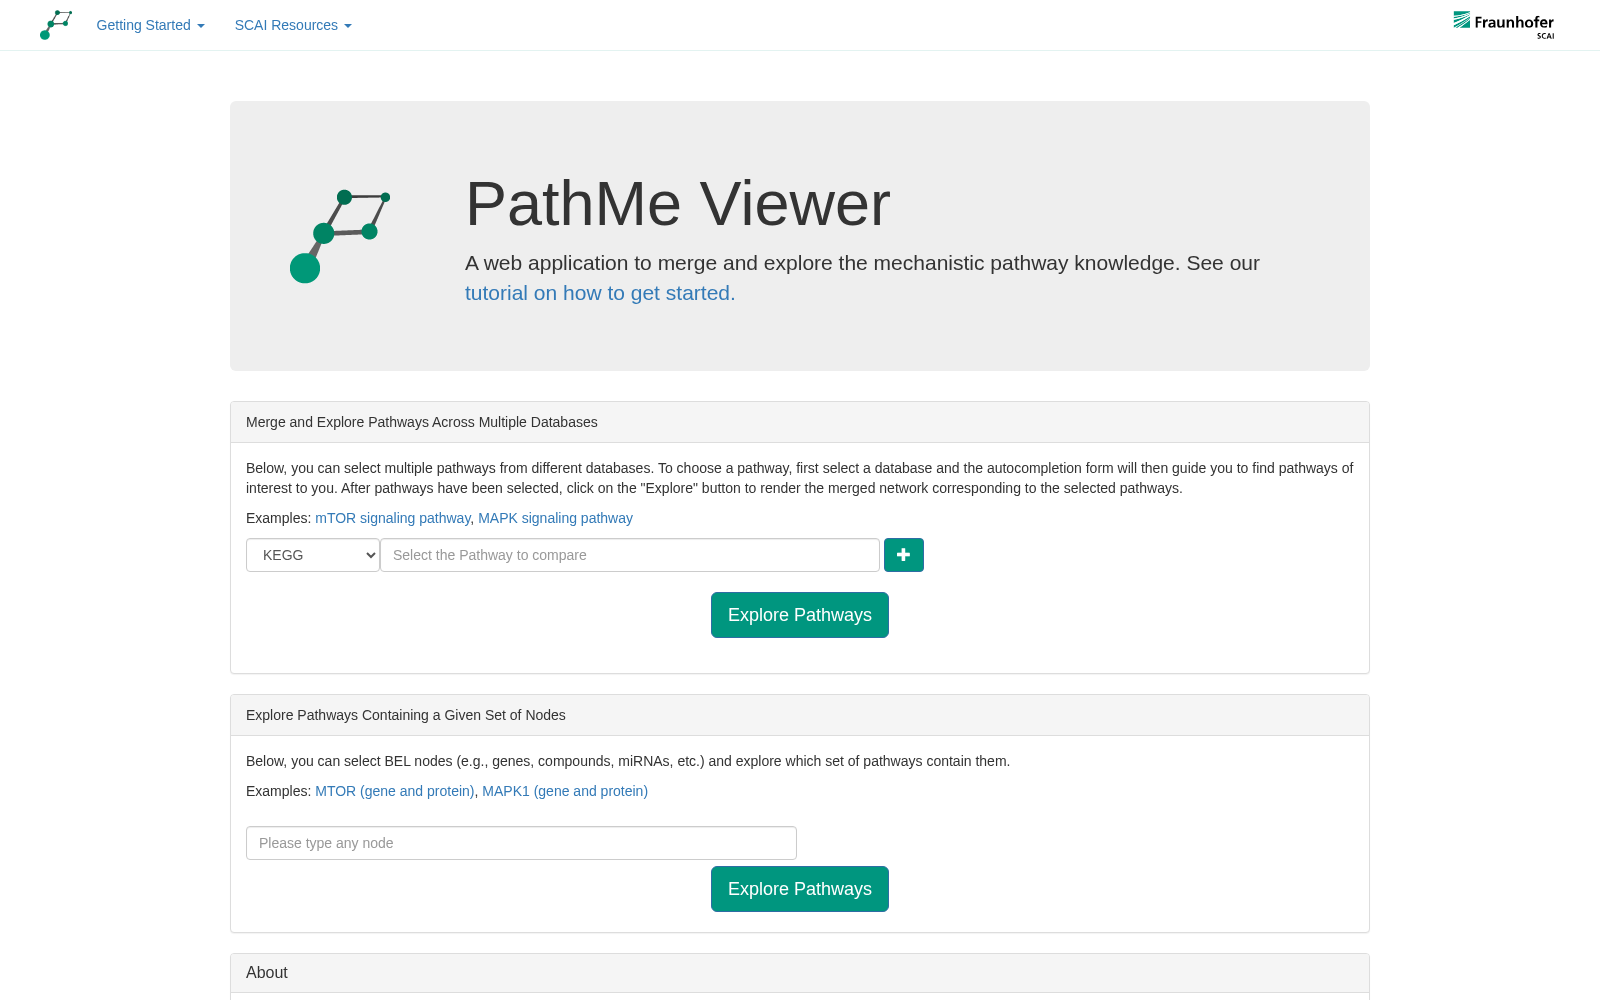Click the PathMe logo in navbar
Viewport: 1600px width, 1000px height.
pyautogui.click(x=56, y=25)
